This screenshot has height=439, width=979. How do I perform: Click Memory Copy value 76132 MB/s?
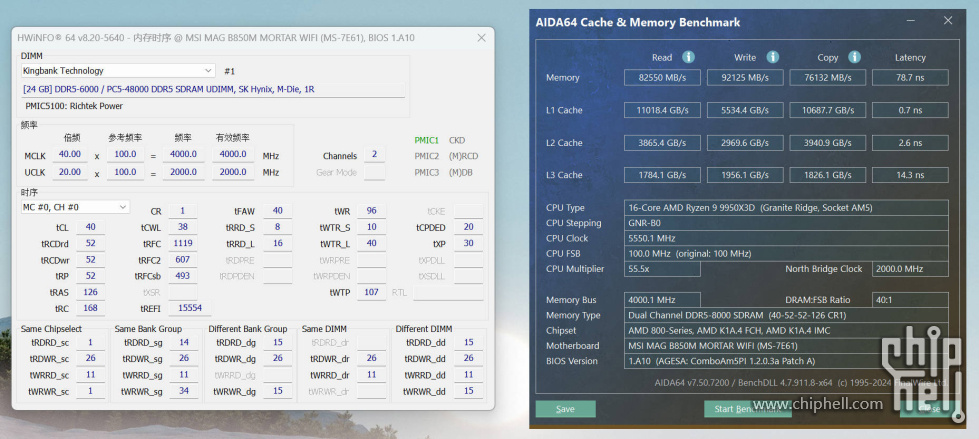pyautogui.click(x=827, y=77)
